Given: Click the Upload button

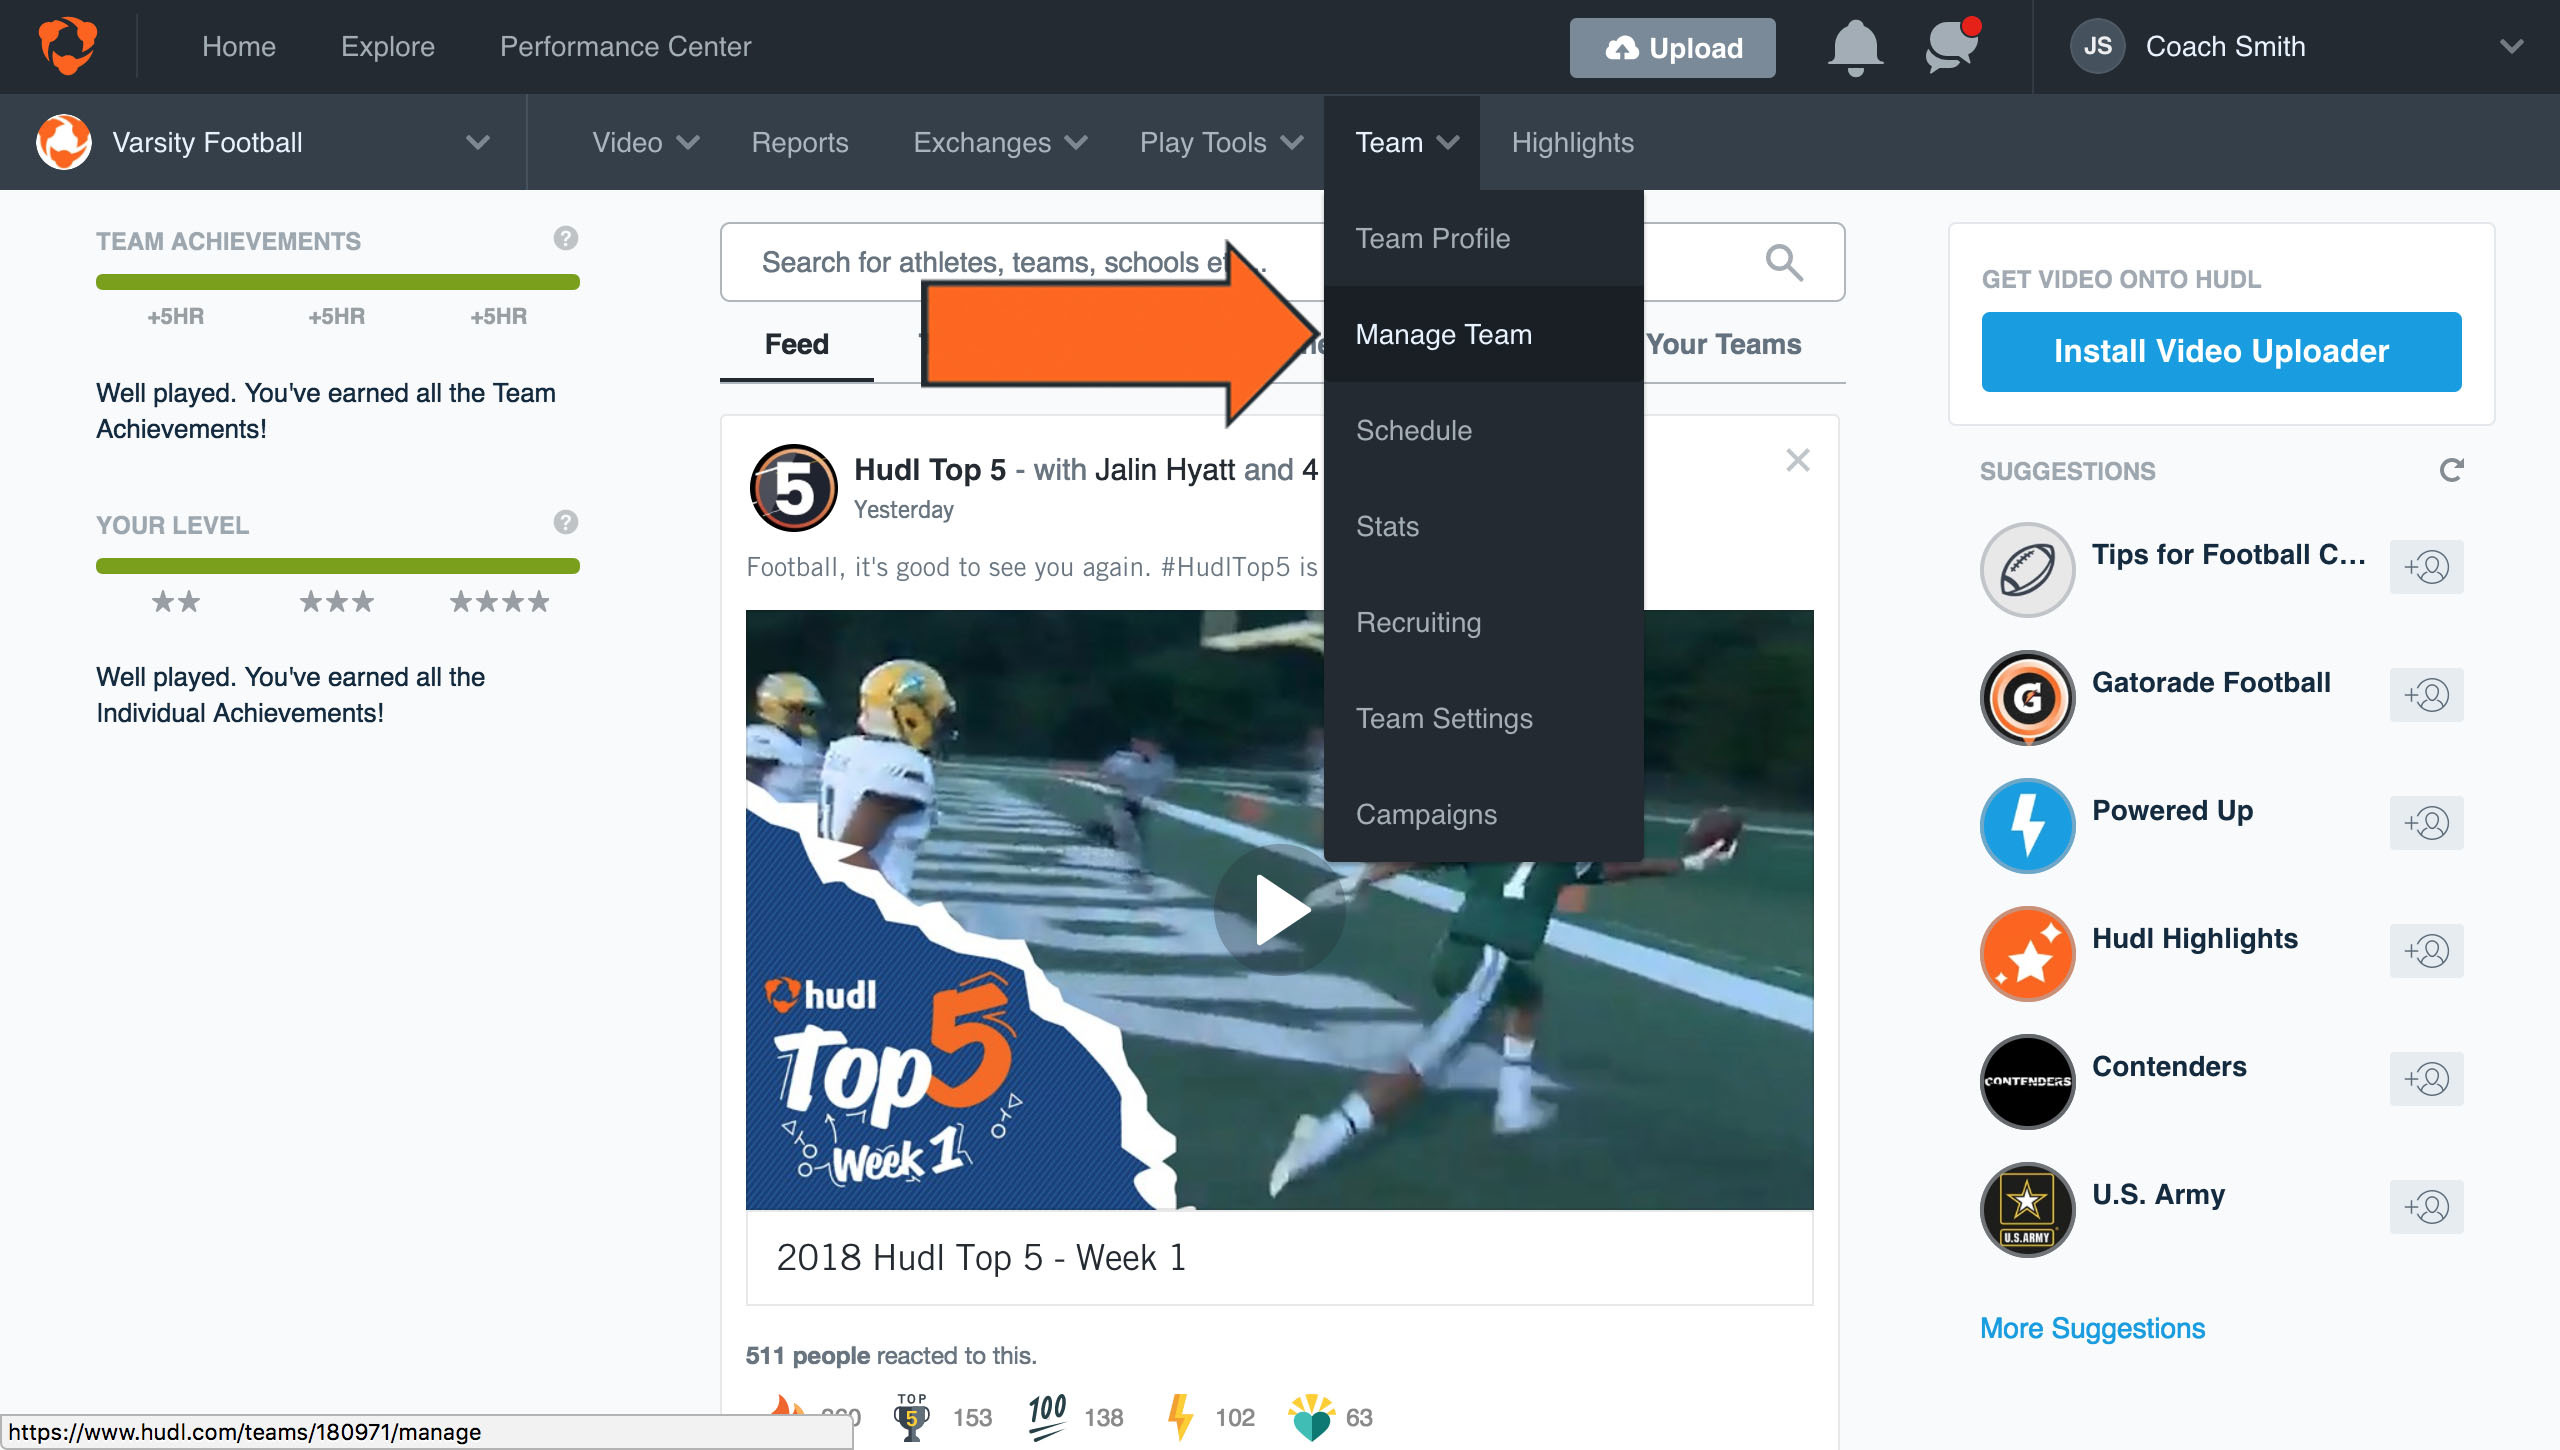Looking at the screenshot, I should tap(1673, 48).
